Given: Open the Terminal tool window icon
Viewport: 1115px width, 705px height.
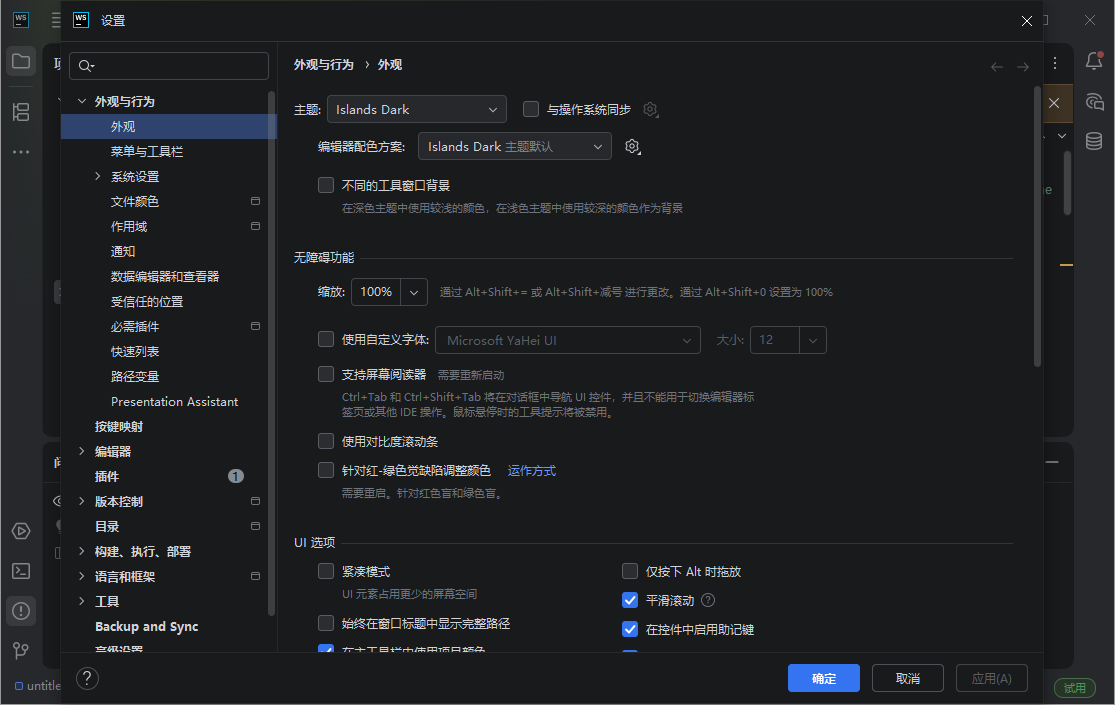Looking at the screenshot, I should [x=21, y=571].
